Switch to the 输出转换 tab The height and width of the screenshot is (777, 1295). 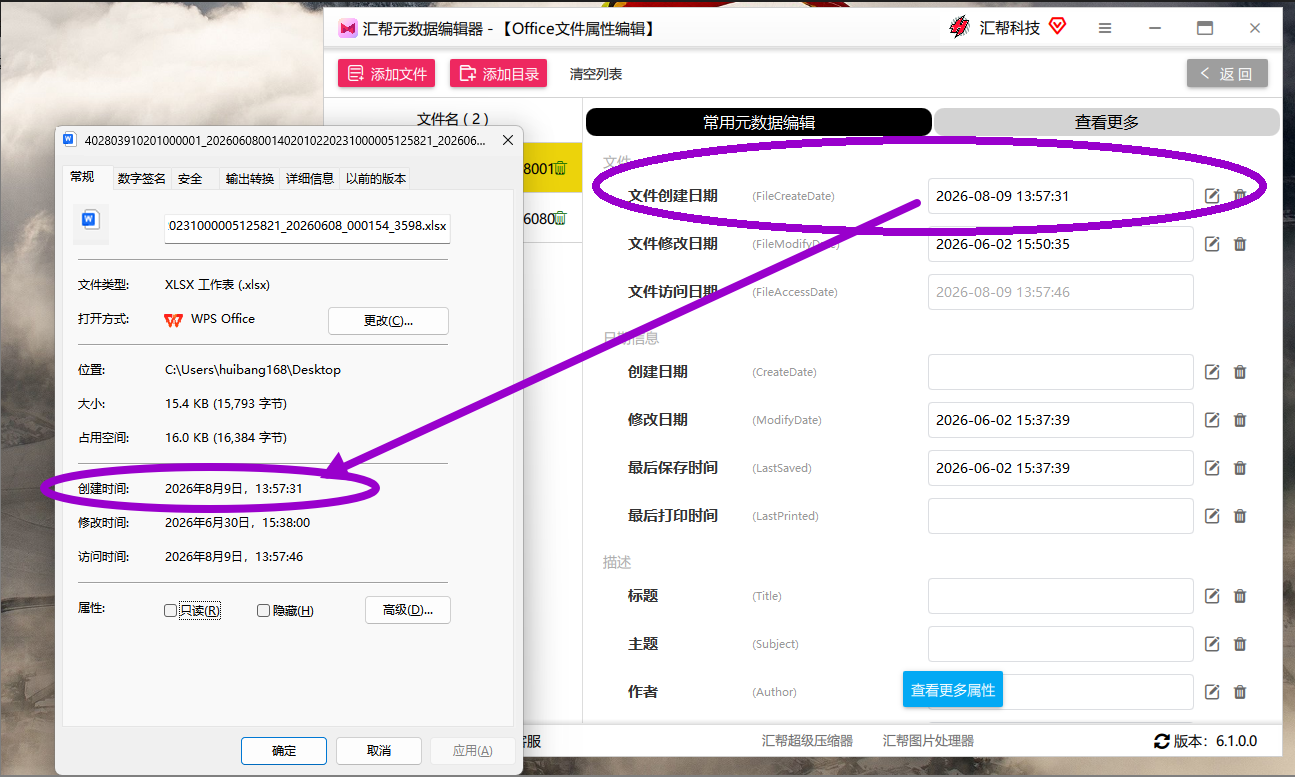250,179
